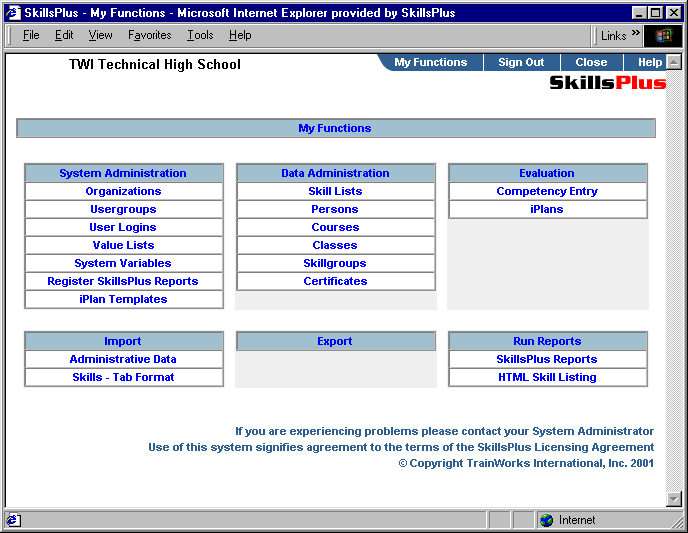
Task: Open the Classes link
Action: point(335,245)
